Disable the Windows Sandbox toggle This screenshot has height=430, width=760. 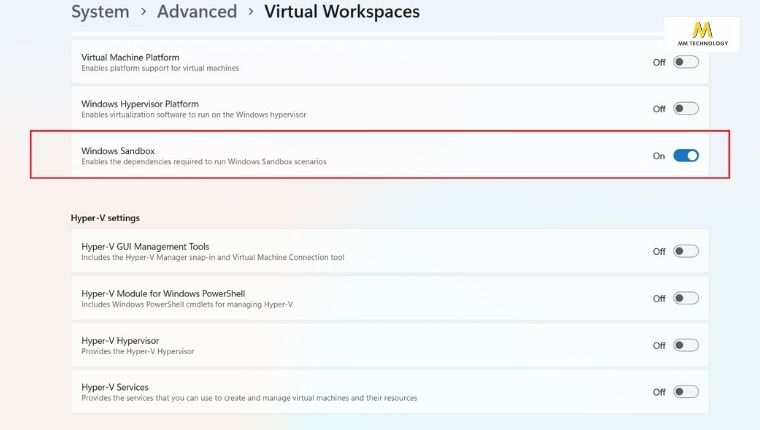coord(686,156)
